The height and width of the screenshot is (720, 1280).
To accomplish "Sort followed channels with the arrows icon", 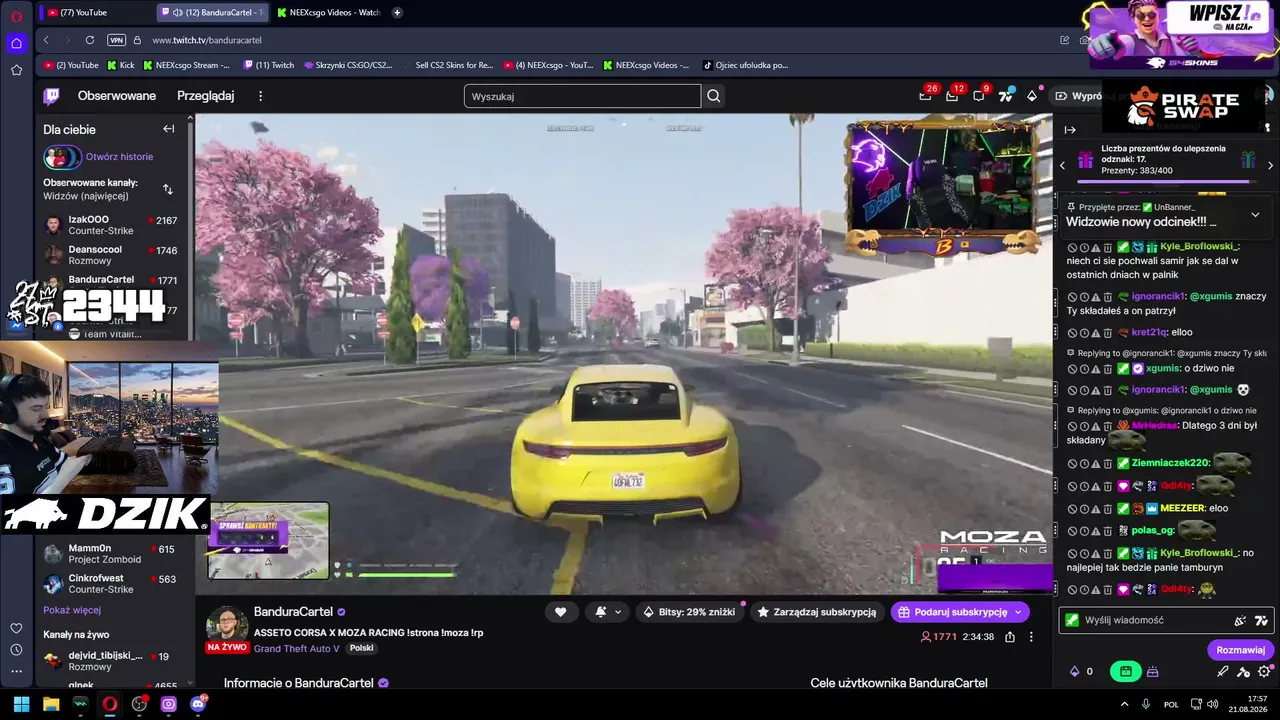I will coord(168,189).
